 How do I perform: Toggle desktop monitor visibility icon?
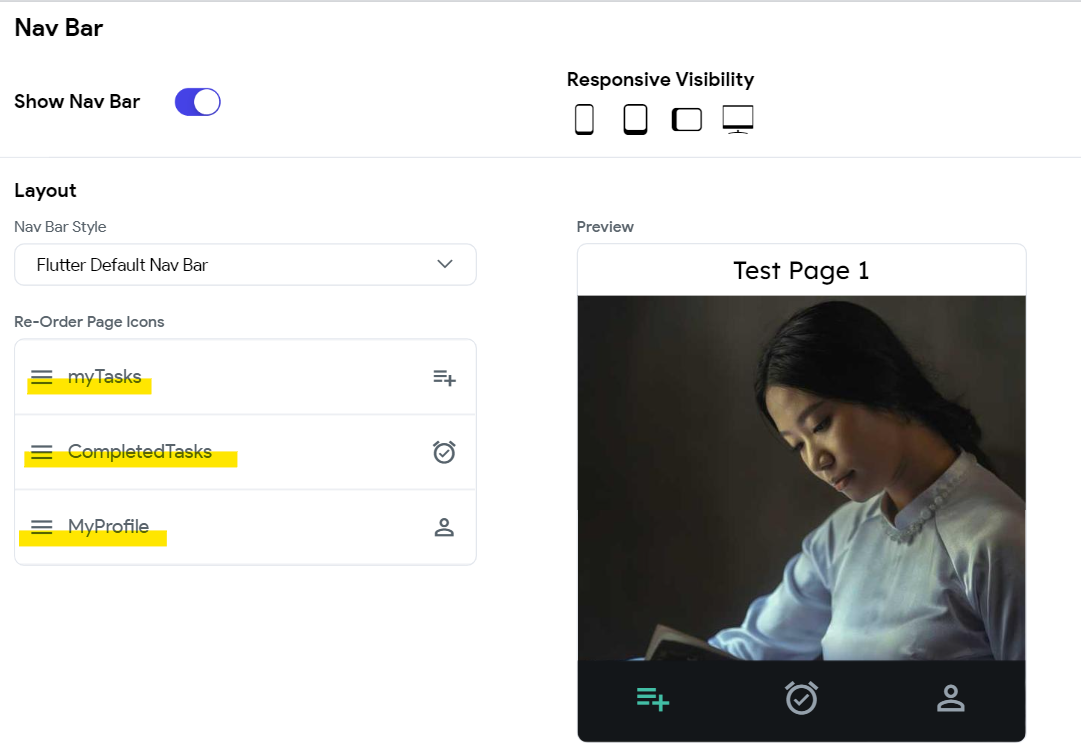(x=738, y=119)
